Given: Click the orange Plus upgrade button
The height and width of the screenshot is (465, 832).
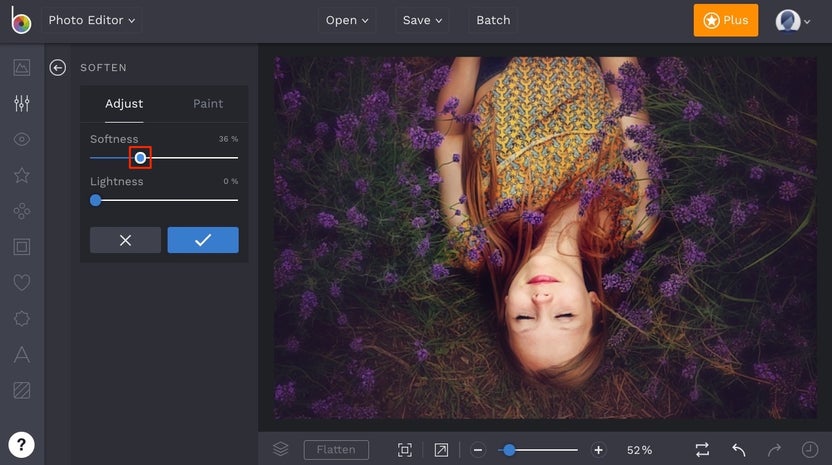Looking at the screenshot, I should click(x=726, y=20).
